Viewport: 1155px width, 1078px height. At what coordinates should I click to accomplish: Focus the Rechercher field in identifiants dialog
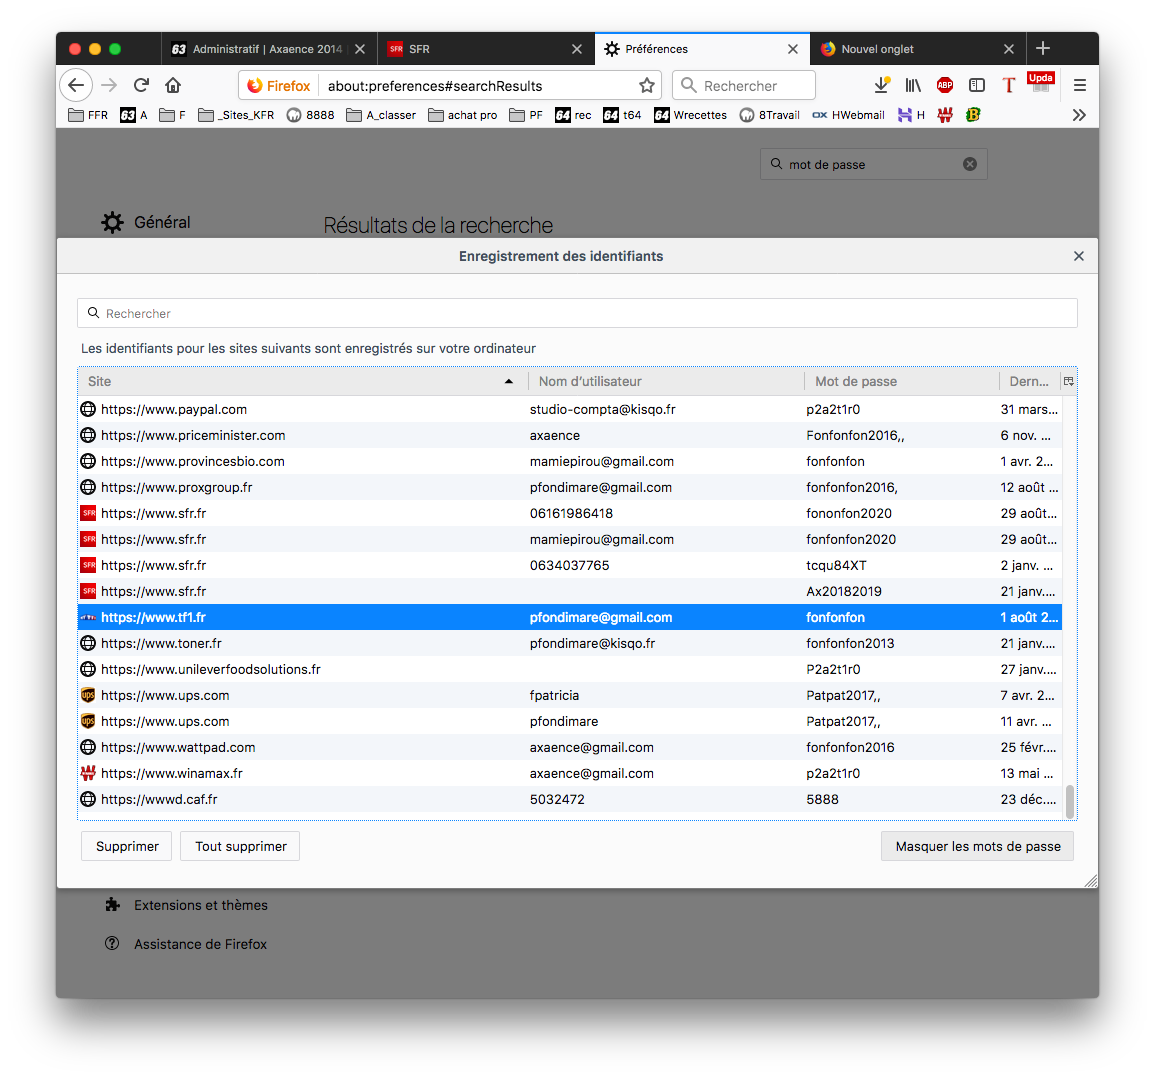pos(577,313)
